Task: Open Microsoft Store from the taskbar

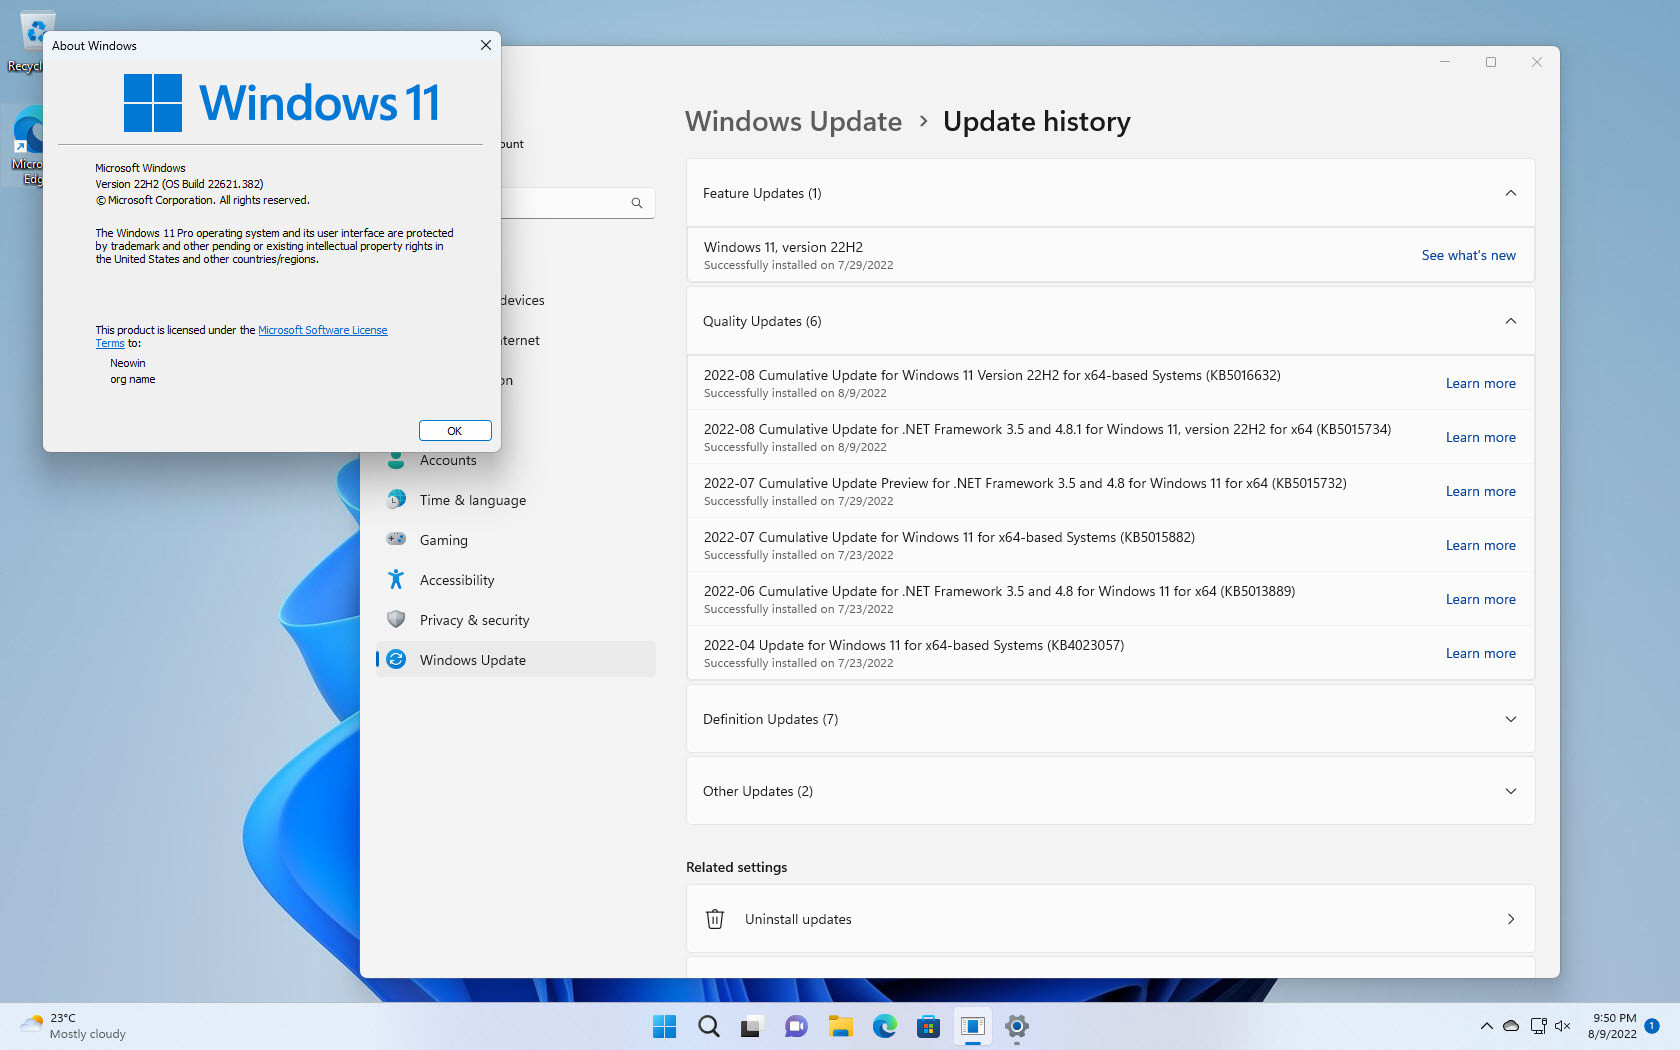Action: (928, 1026)
